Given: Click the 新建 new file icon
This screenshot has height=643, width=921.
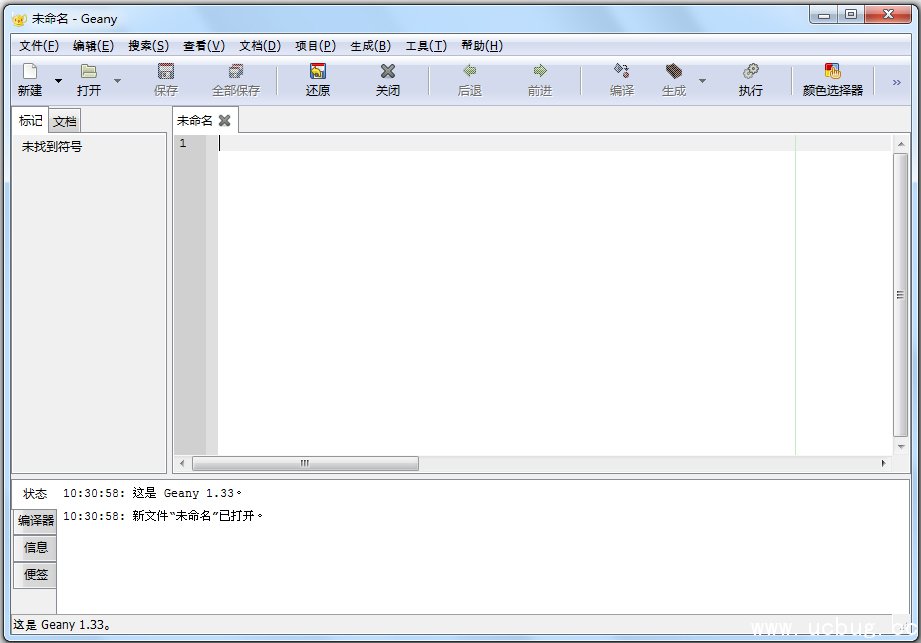Looking at the screenshot, I should click(30, 71).
